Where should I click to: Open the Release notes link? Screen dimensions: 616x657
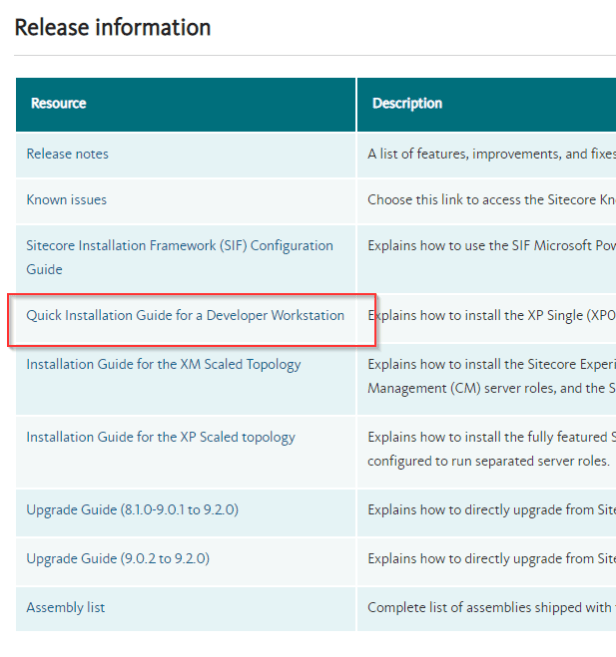click(x=67, y=154)
